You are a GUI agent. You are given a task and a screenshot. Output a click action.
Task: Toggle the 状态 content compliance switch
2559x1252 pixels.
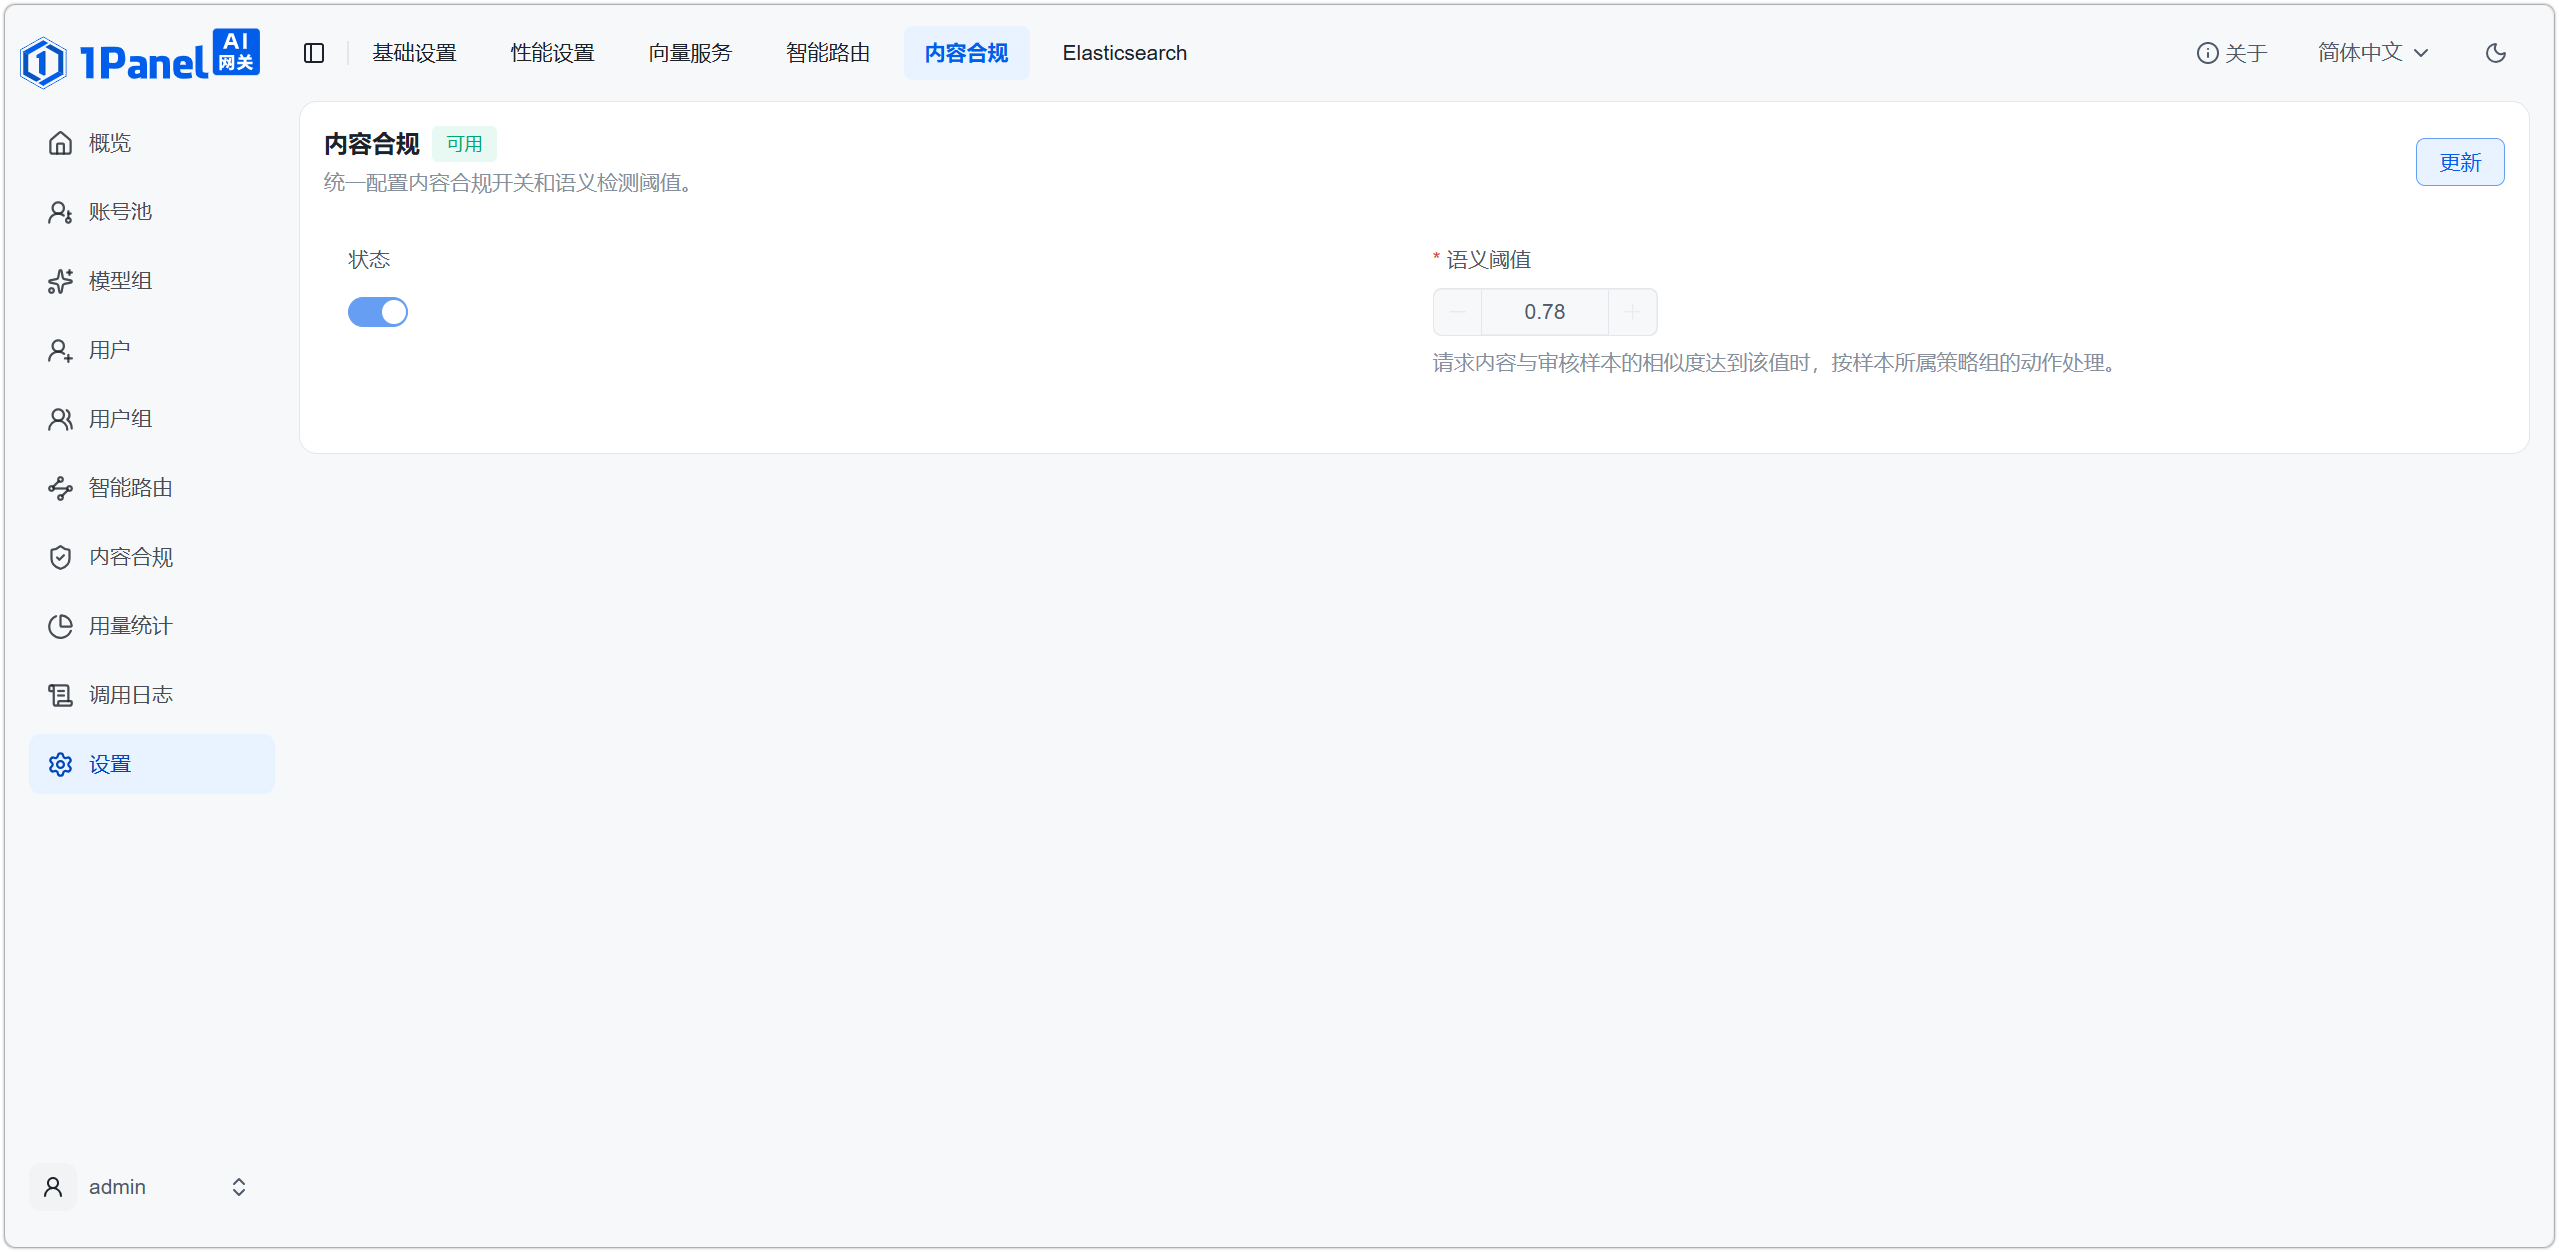tap(378, 312)
